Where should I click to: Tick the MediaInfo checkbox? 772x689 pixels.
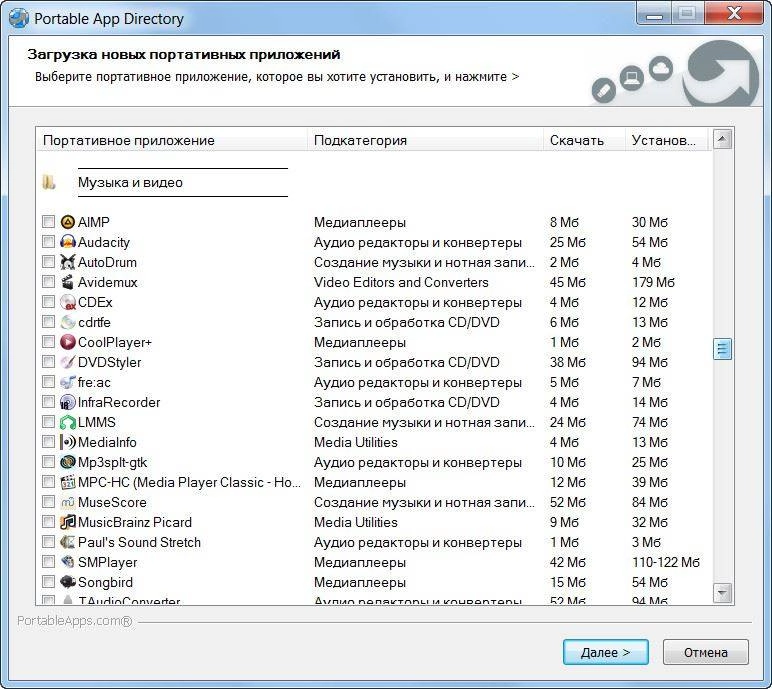[x=48, y=442]
